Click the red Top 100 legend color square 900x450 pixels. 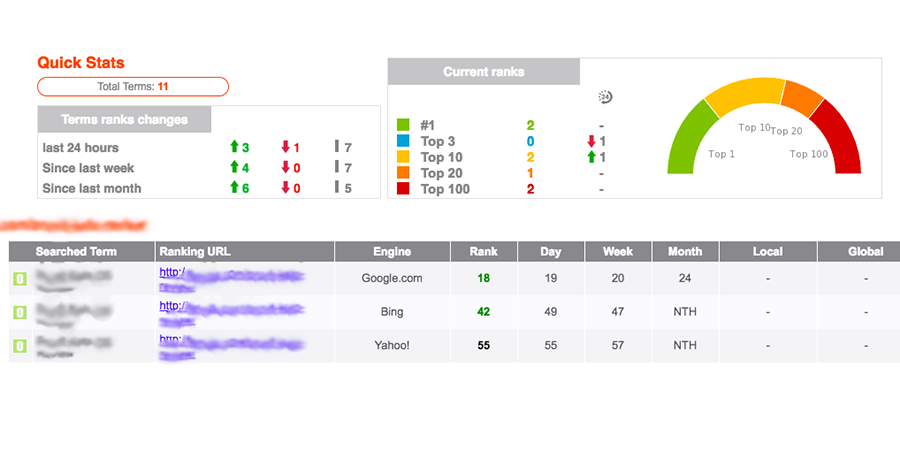403,189
